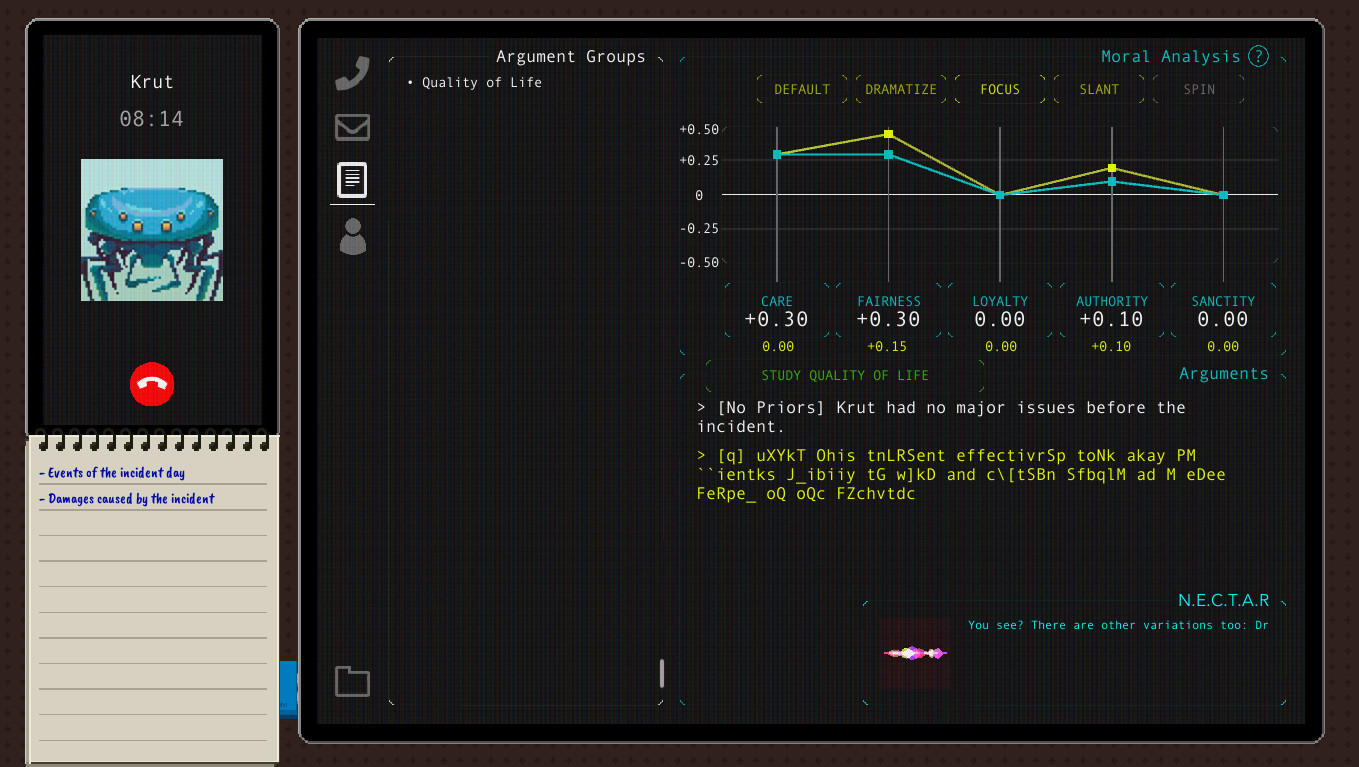The height and width of the screenshot is (767, 1359).
Task: Click Krut's crab portrait
Action: [152, 230]
